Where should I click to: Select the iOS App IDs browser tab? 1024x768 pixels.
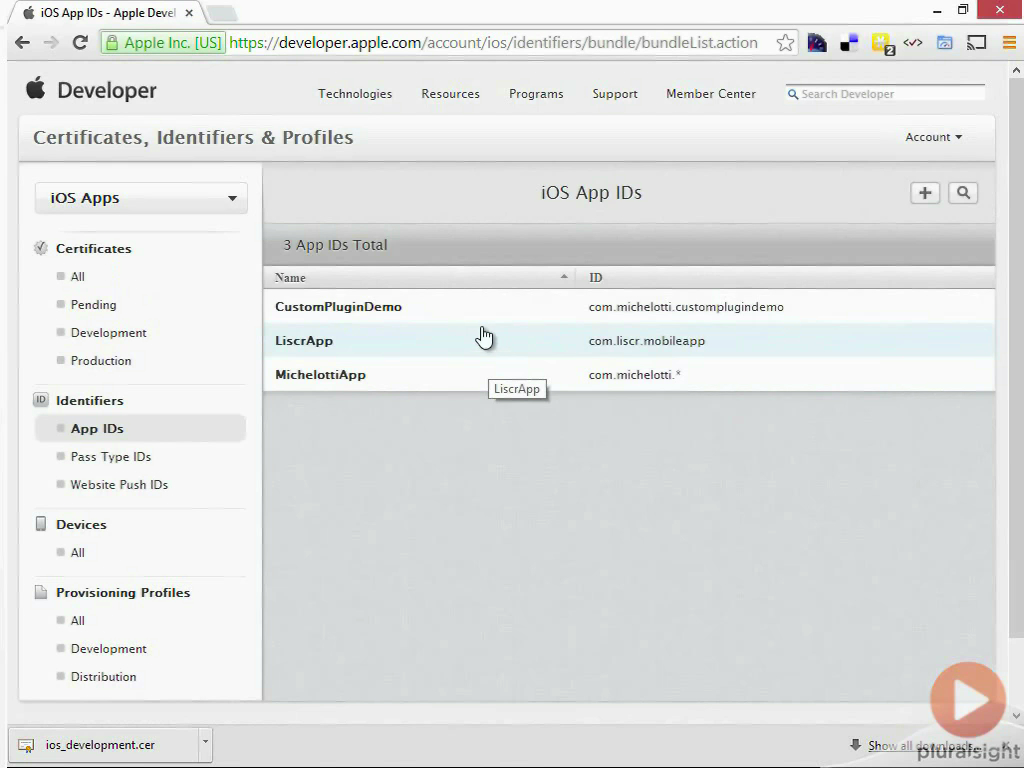(x=104, y=13)
